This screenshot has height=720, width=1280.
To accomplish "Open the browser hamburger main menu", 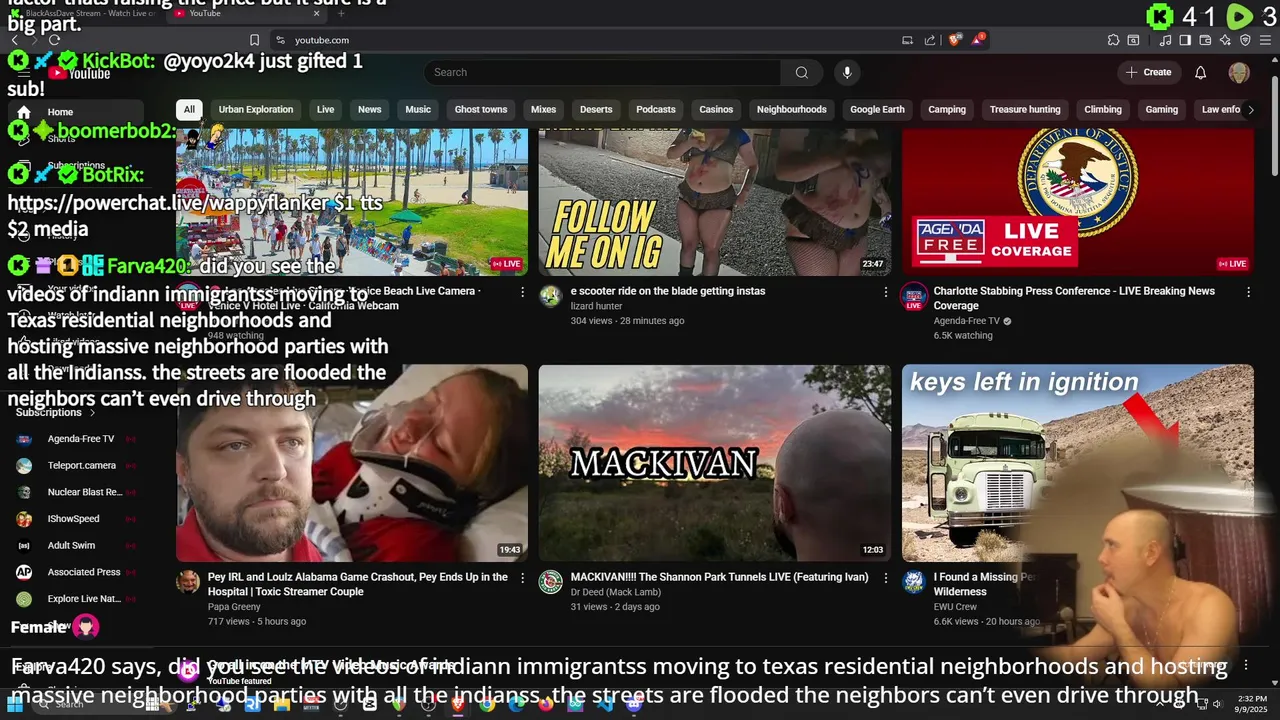I will click(x=1265, y=40).
